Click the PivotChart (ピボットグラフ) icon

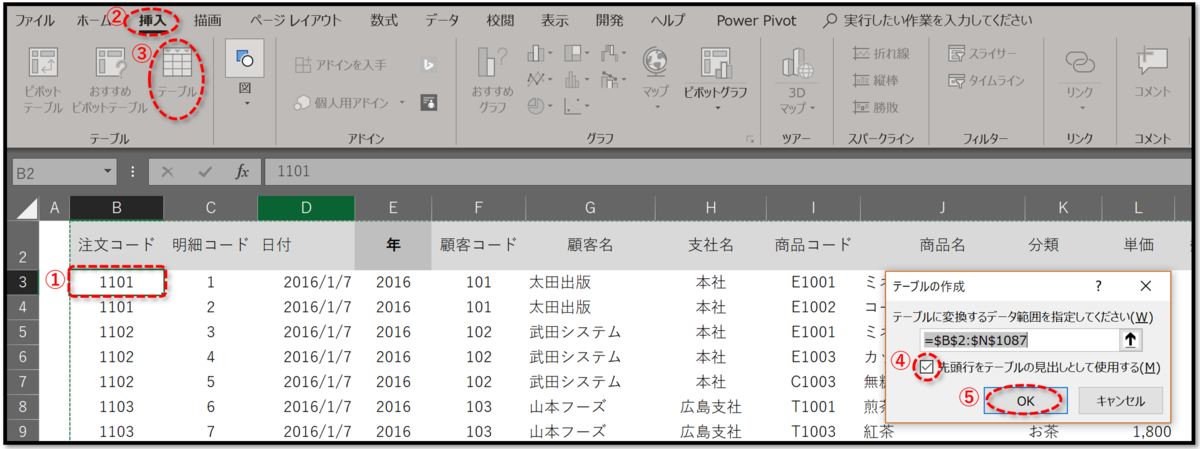pyautogui.click(x=716, y=63)
